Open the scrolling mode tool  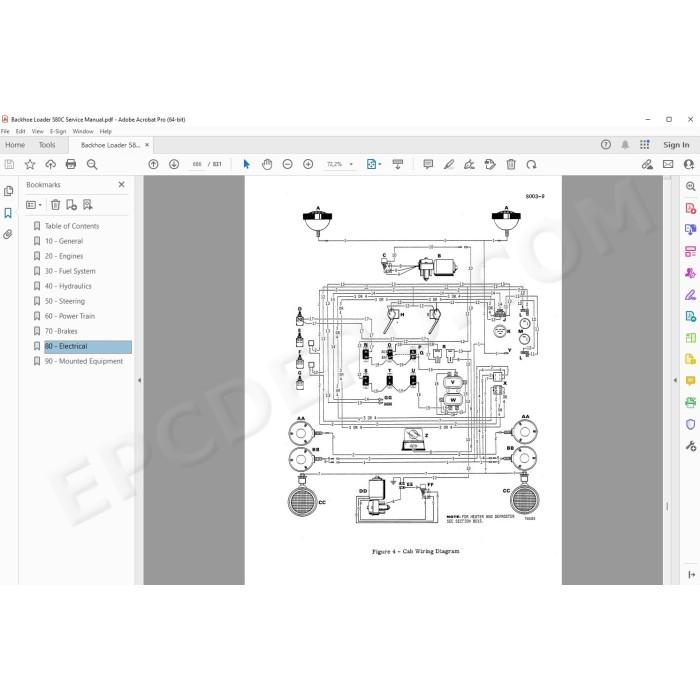coord(397,164)
